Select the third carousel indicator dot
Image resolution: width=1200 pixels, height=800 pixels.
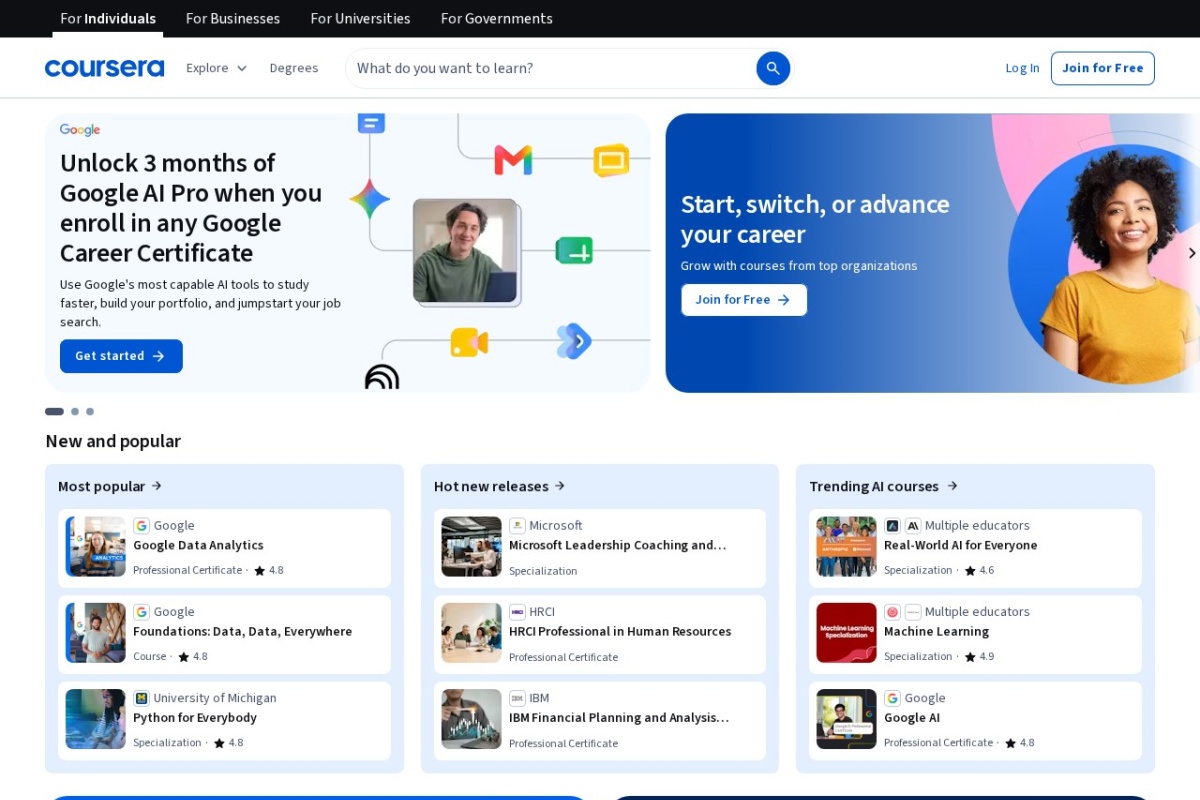(x=90, y=412)
